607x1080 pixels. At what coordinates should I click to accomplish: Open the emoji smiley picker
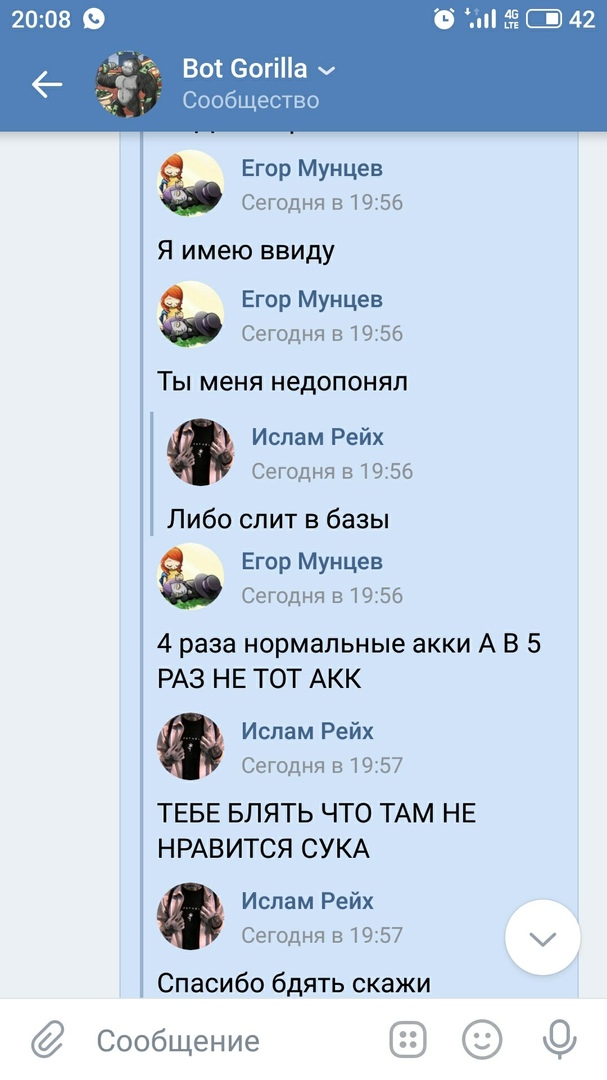482,1039
